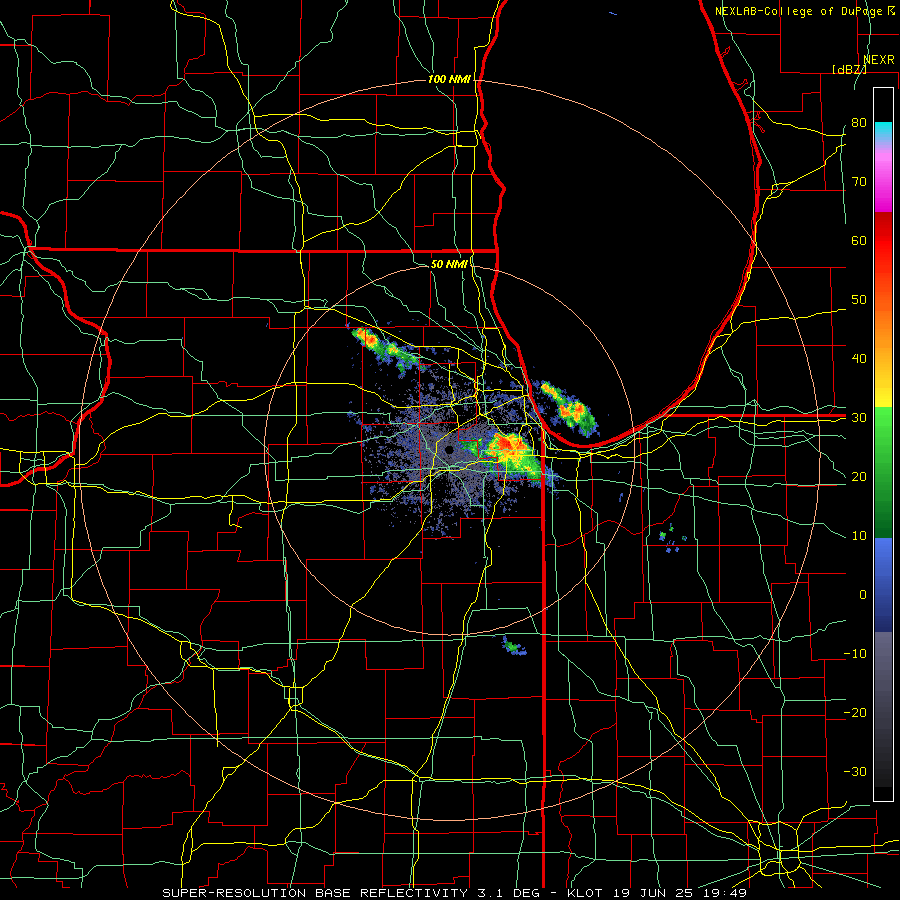Click the 40 value on the dBZ scale

point(859,358)
